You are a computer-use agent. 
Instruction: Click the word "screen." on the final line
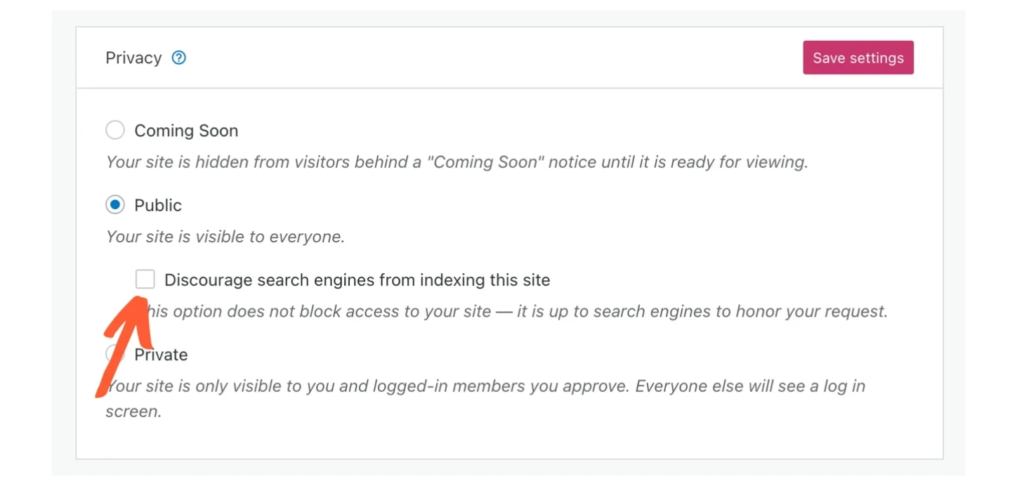[134, 411]
